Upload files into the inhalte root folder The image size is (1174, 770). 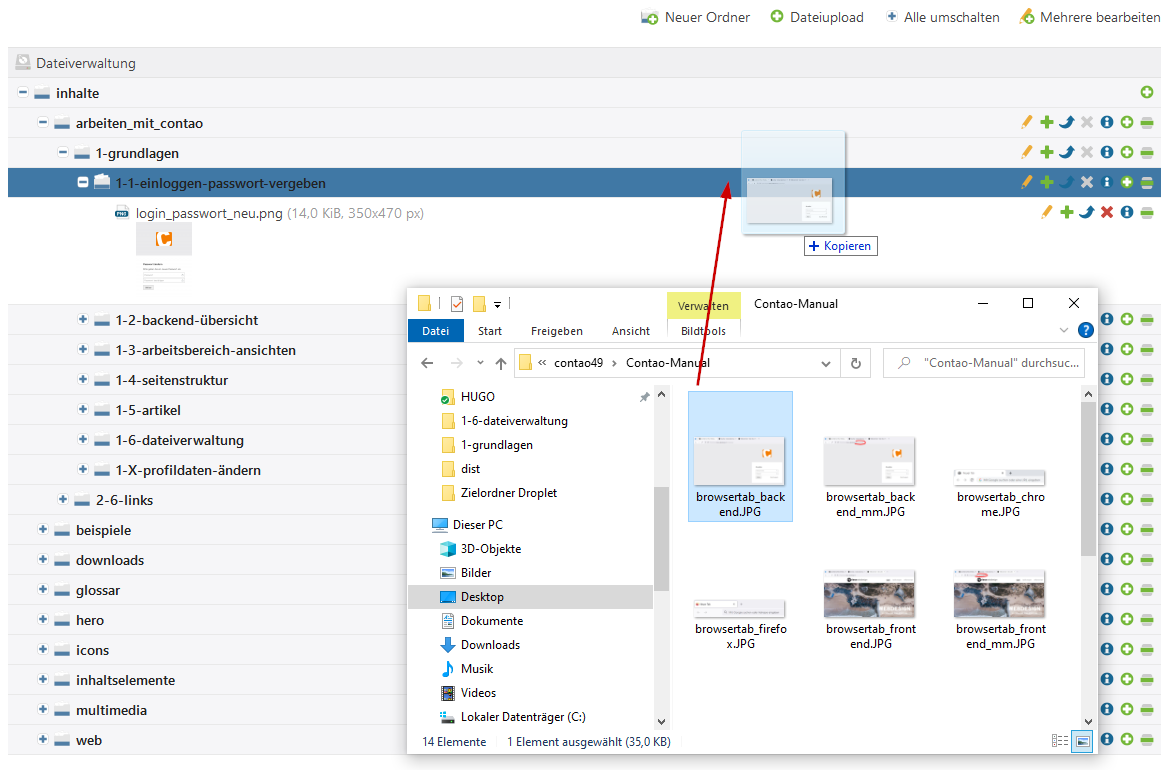[1147, 93]
